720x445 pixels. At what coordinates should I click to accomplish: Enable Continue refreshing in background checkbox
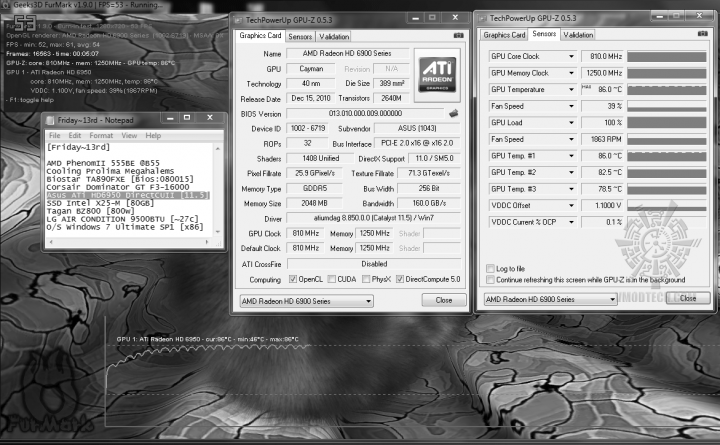click(490, 280)
